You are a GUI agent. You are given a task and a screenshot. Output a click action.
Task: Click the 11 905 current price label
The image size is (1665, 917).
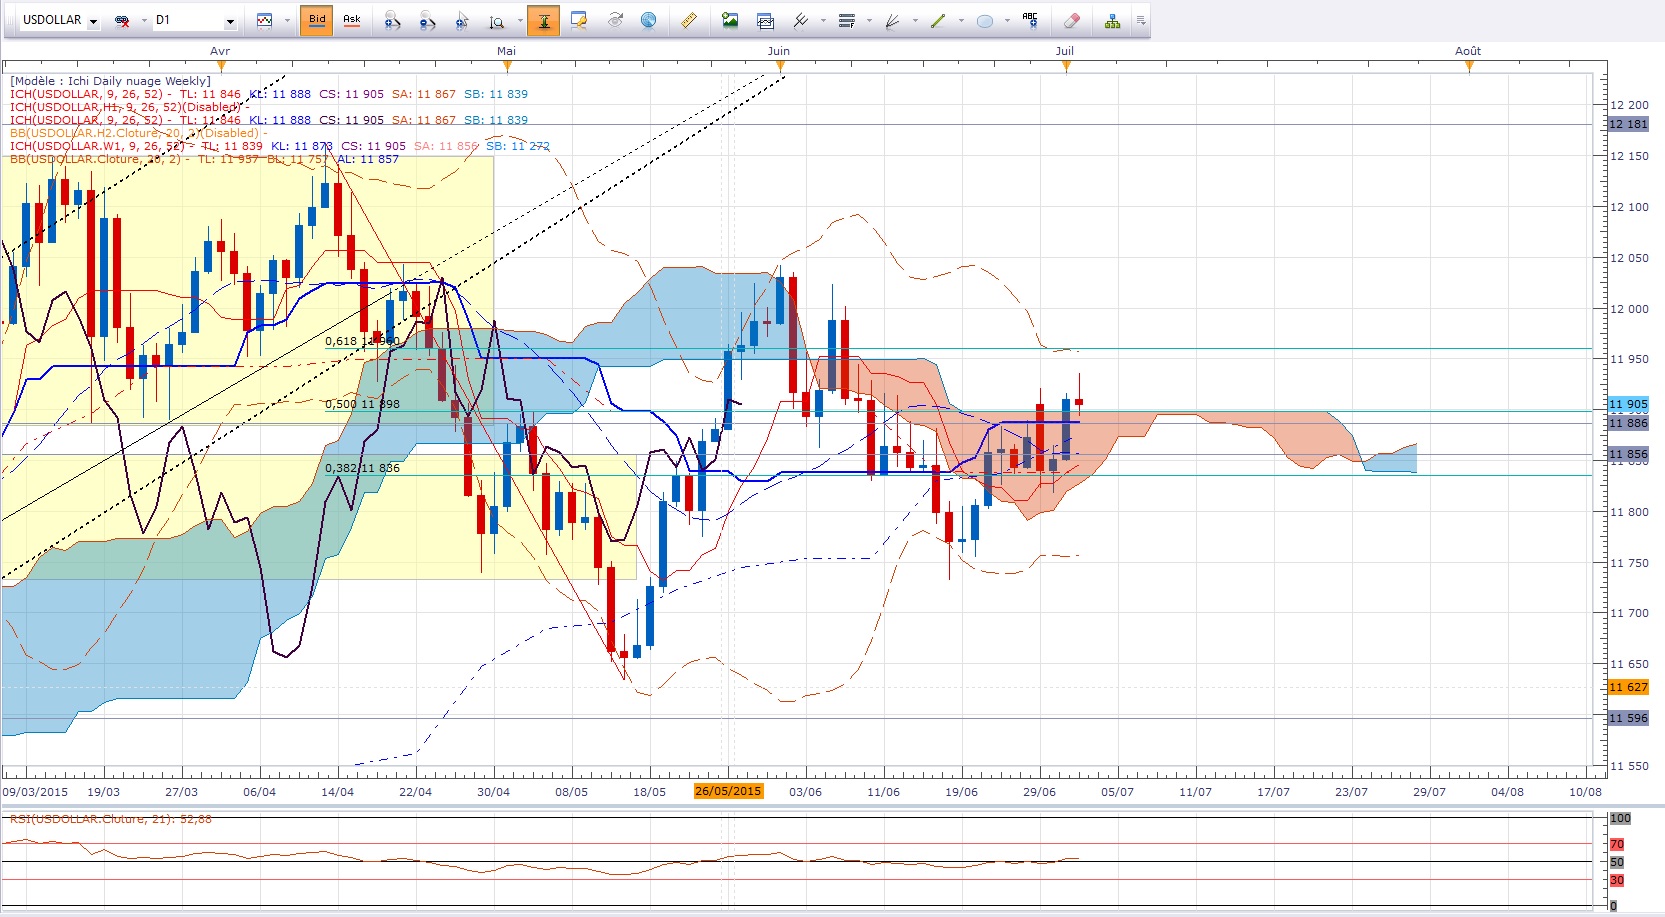(1628, 404)
